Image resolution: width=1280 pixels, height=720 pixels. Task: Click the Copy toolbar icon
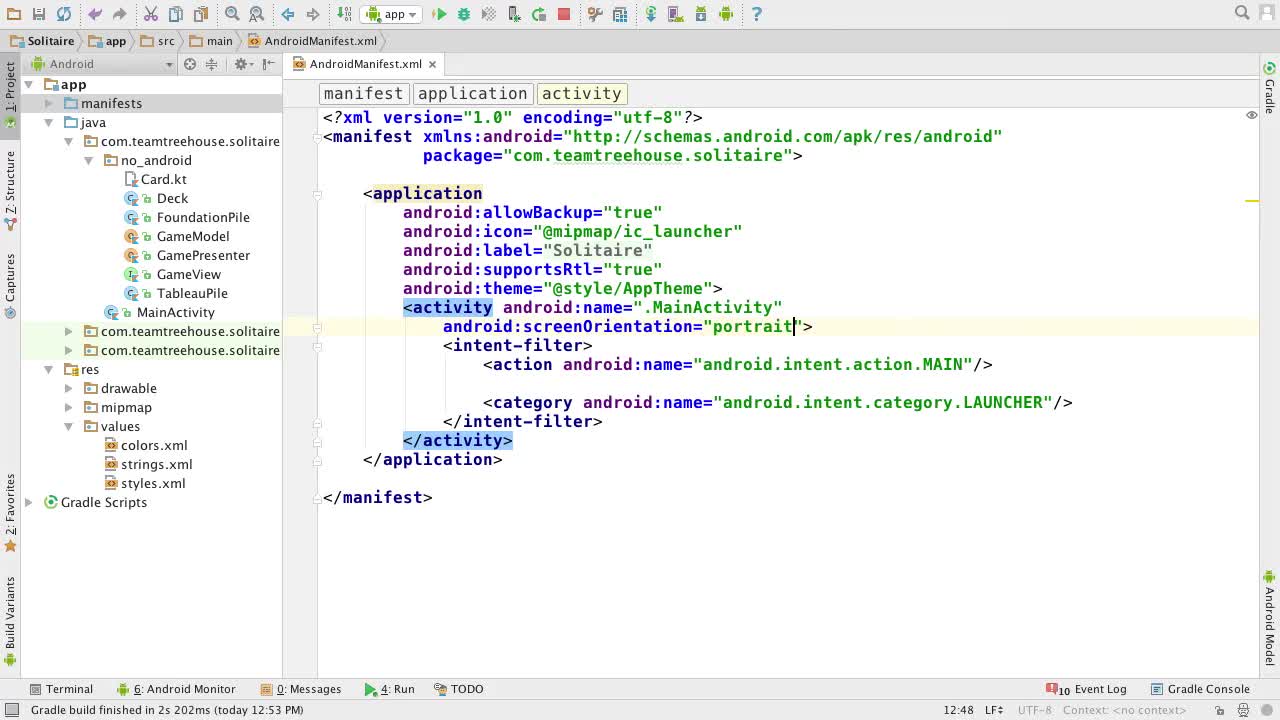(176, 14)
